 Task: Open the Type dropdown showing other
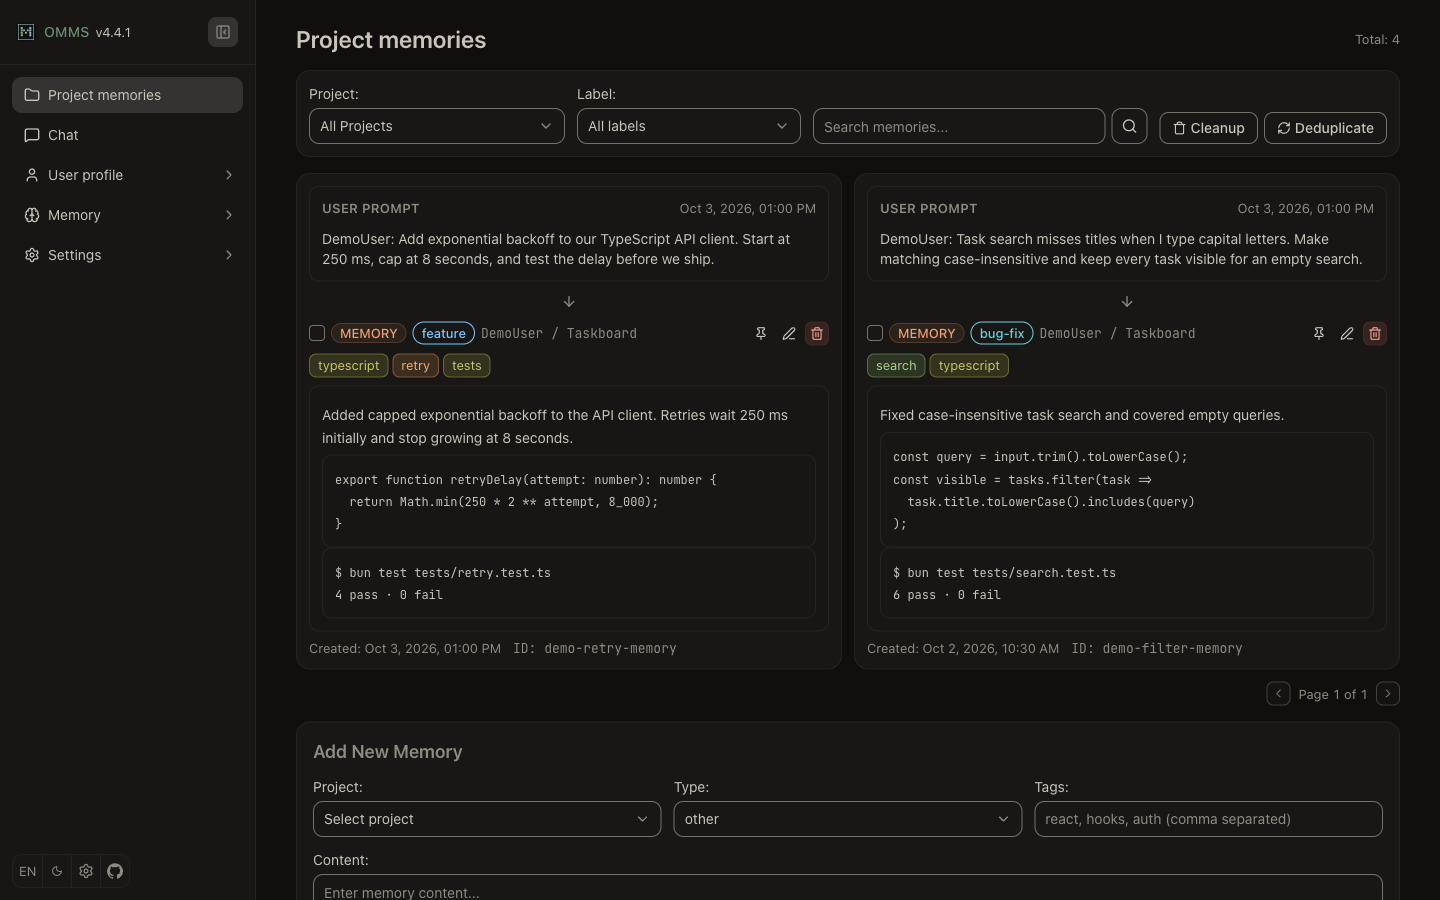(848, 819)
